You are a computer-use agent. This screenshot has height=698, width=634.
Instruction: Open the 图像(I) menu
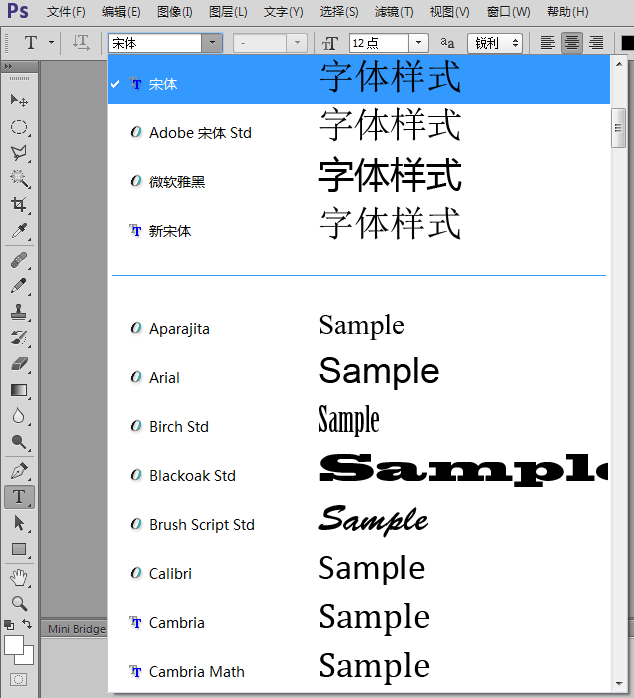point(175,12)
